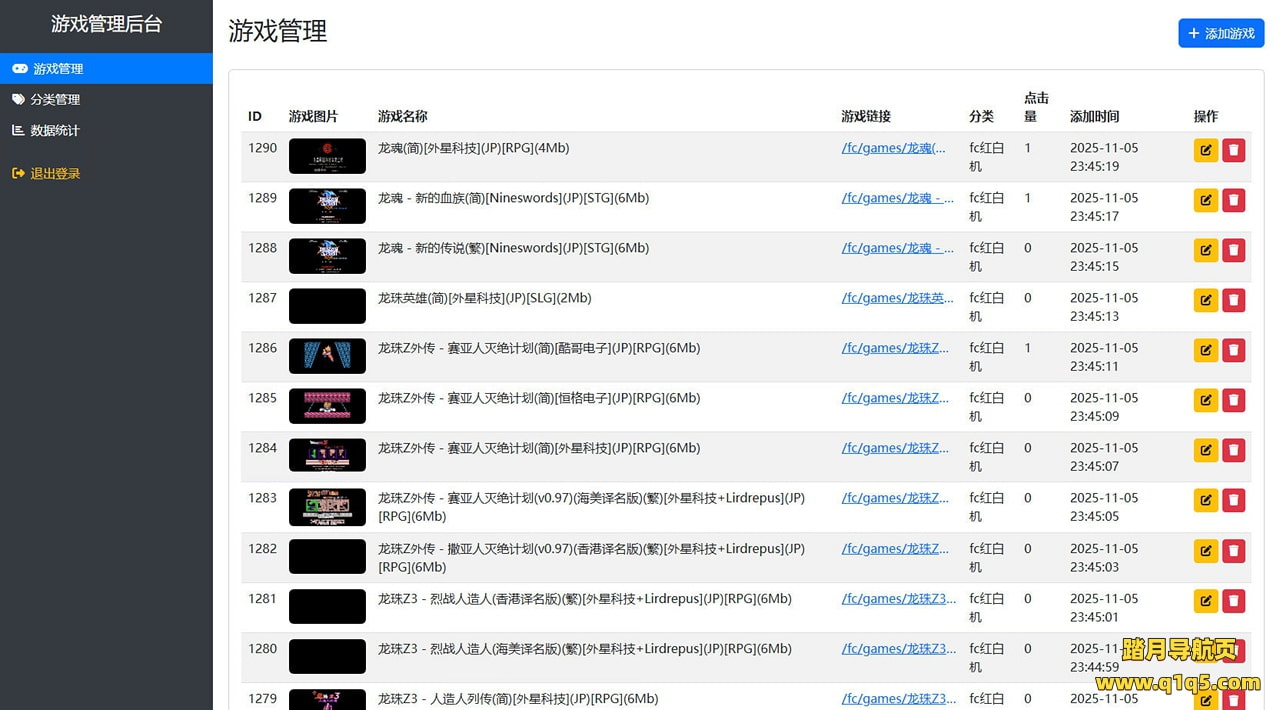The width and height of the screenshot is (1280, 710).
Task: Click the 添加游戏 button
Action: 1220,33
